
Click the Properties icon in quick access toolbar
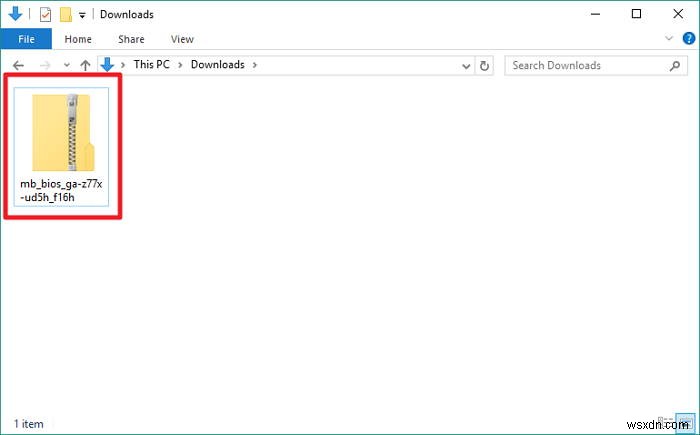coord(45,15)
